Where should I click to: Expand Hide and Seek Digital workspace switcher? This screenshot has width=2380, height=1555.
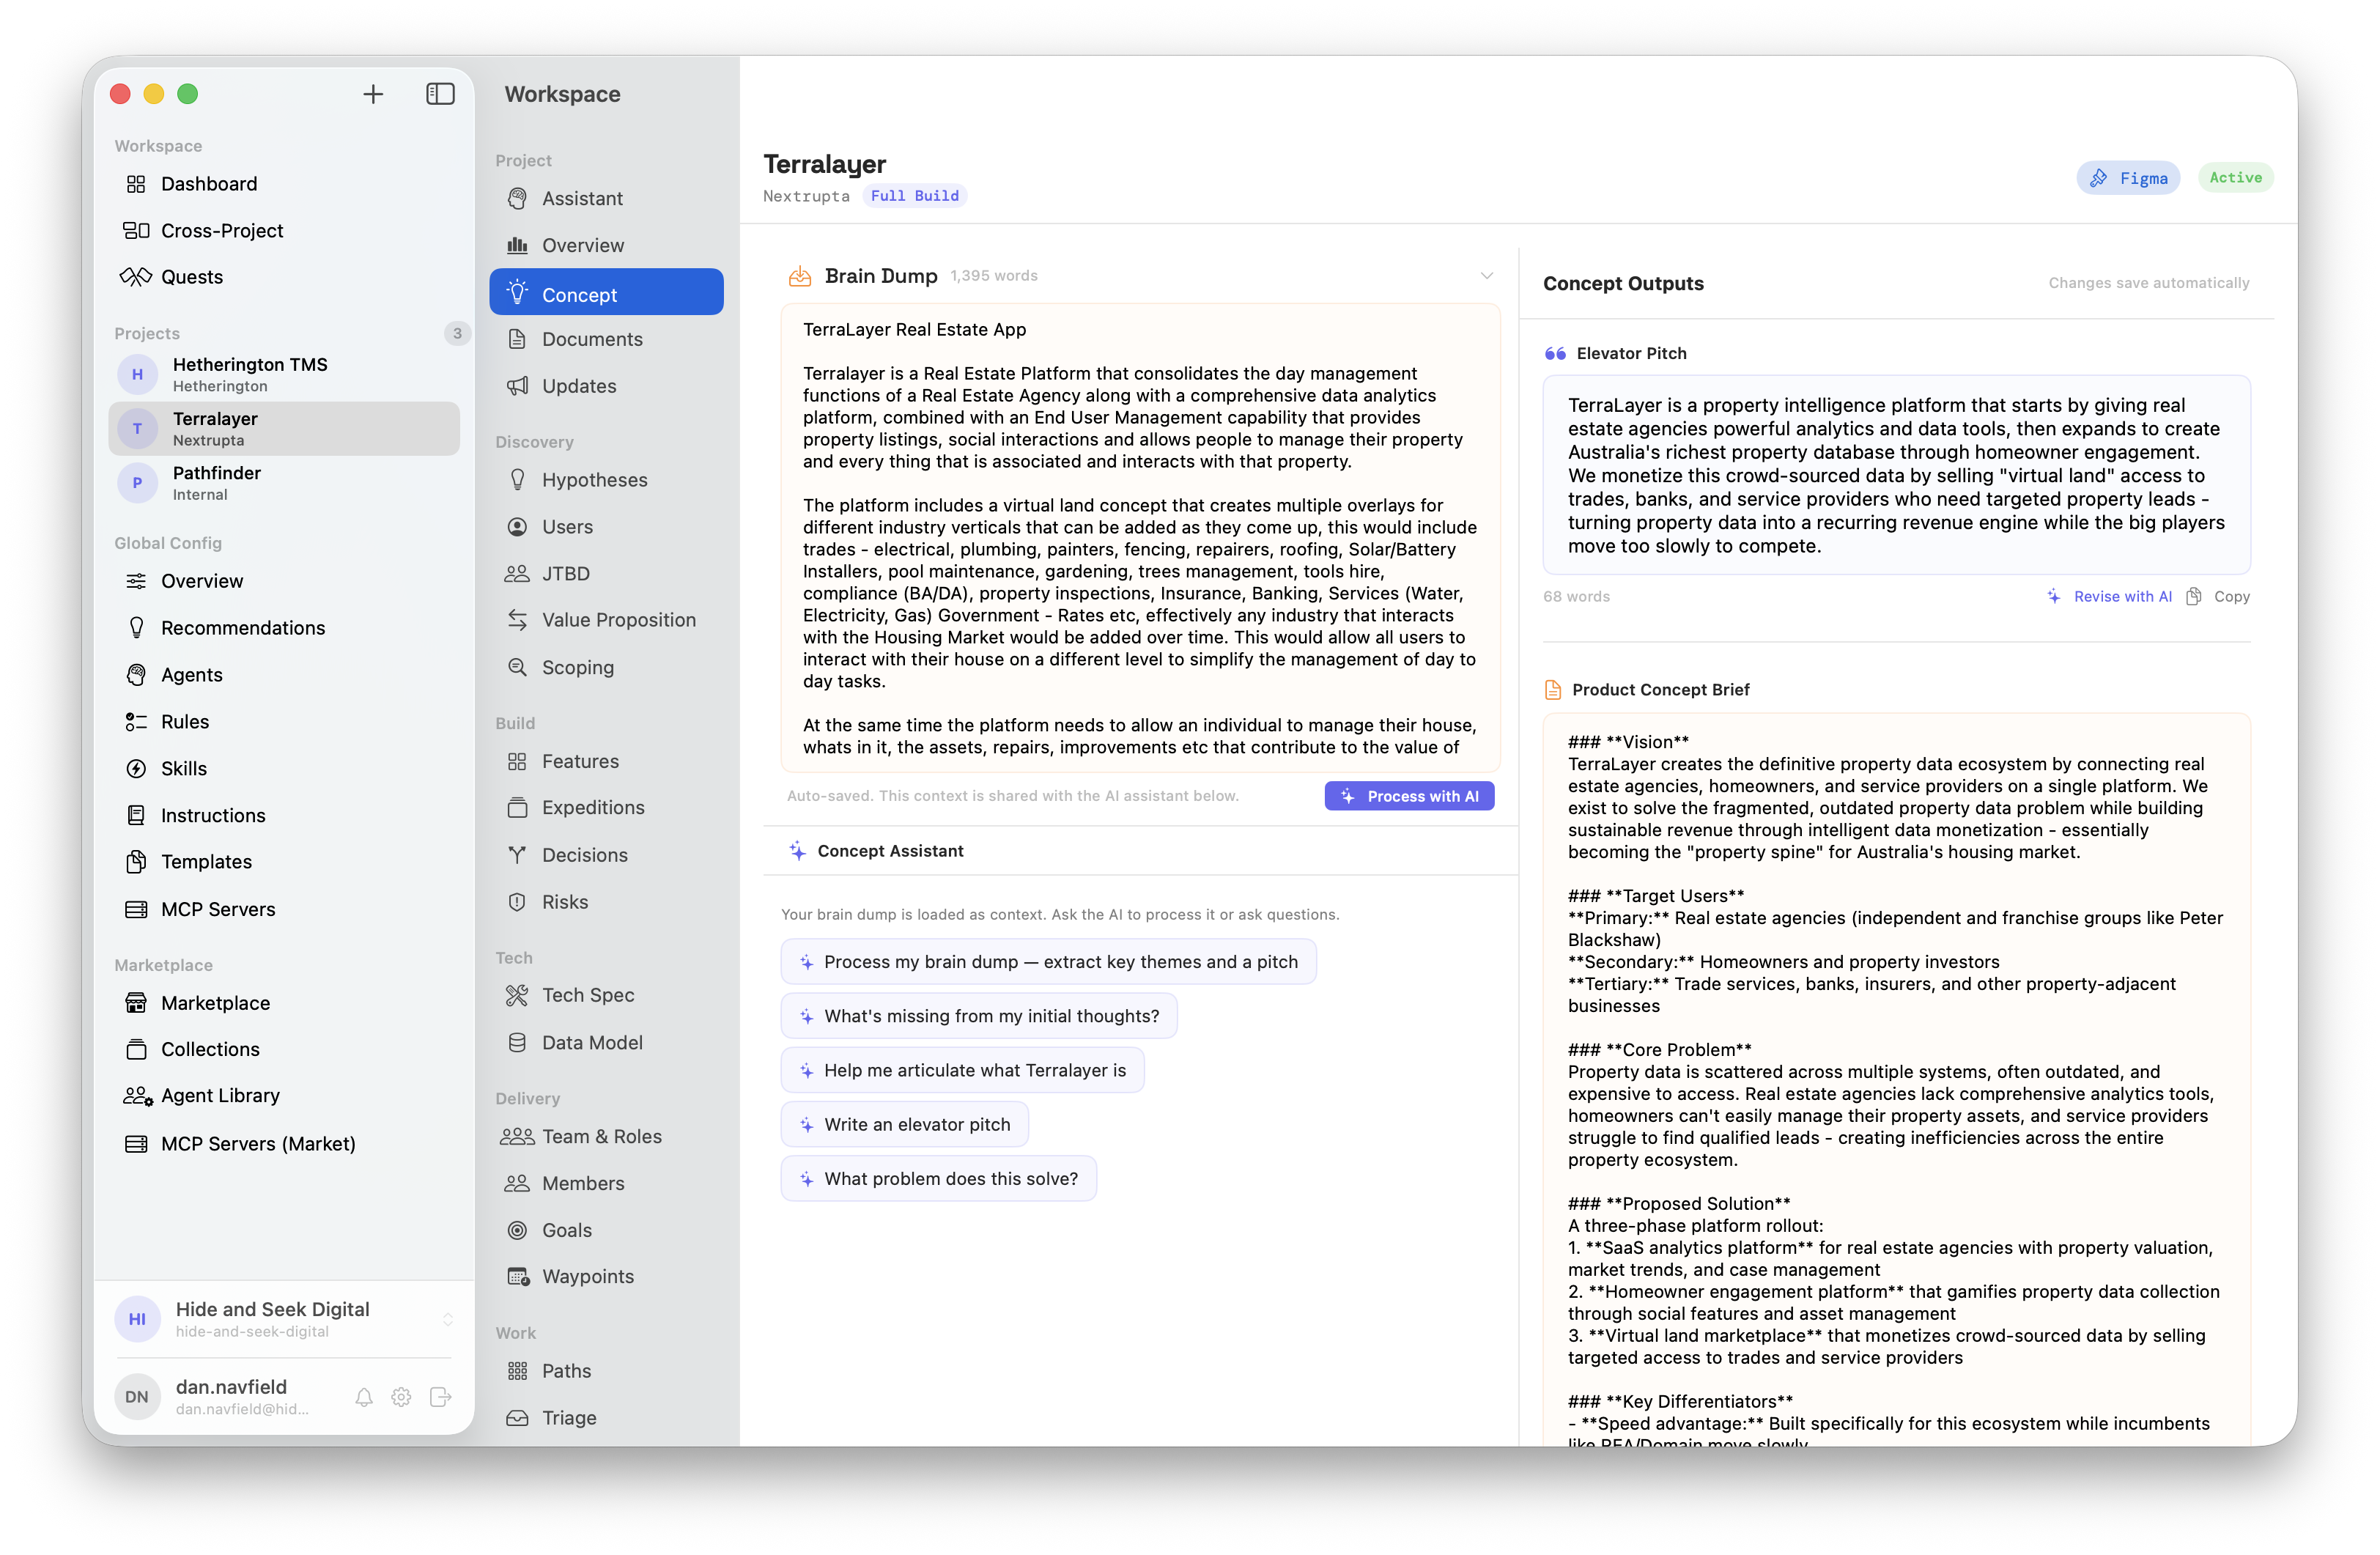click(x=447, y=1319)
